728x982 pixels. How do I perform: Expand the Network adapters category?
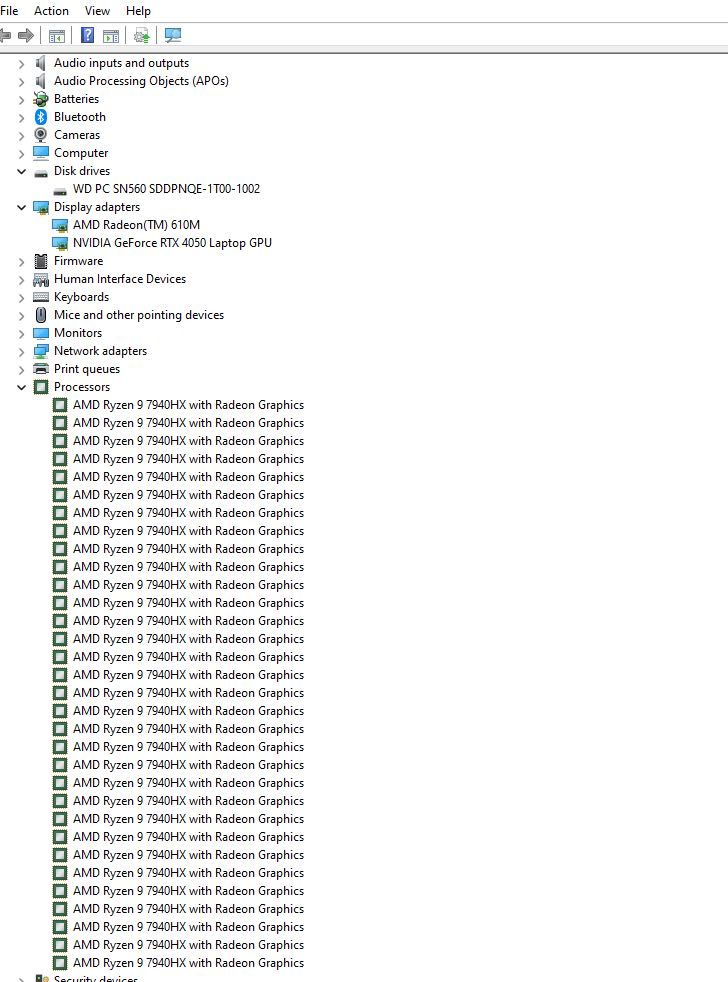pos(21,352)
